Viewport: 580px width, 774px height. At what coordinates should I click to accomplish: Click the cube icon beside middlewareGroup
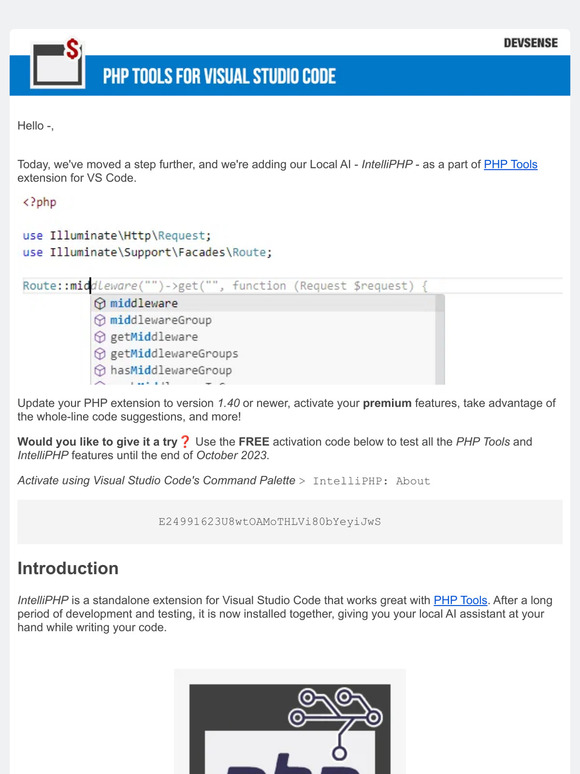pyautogui.click(x=100, y=320)
